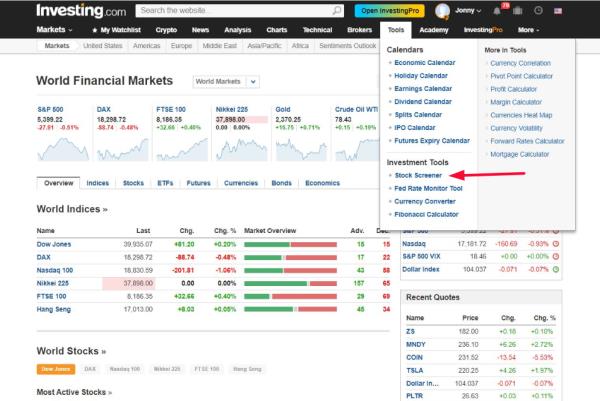Image resolution: width=600 pixels, height=401 pixels.
Task: Switch to the Futures tab
Action: (199, 183)
